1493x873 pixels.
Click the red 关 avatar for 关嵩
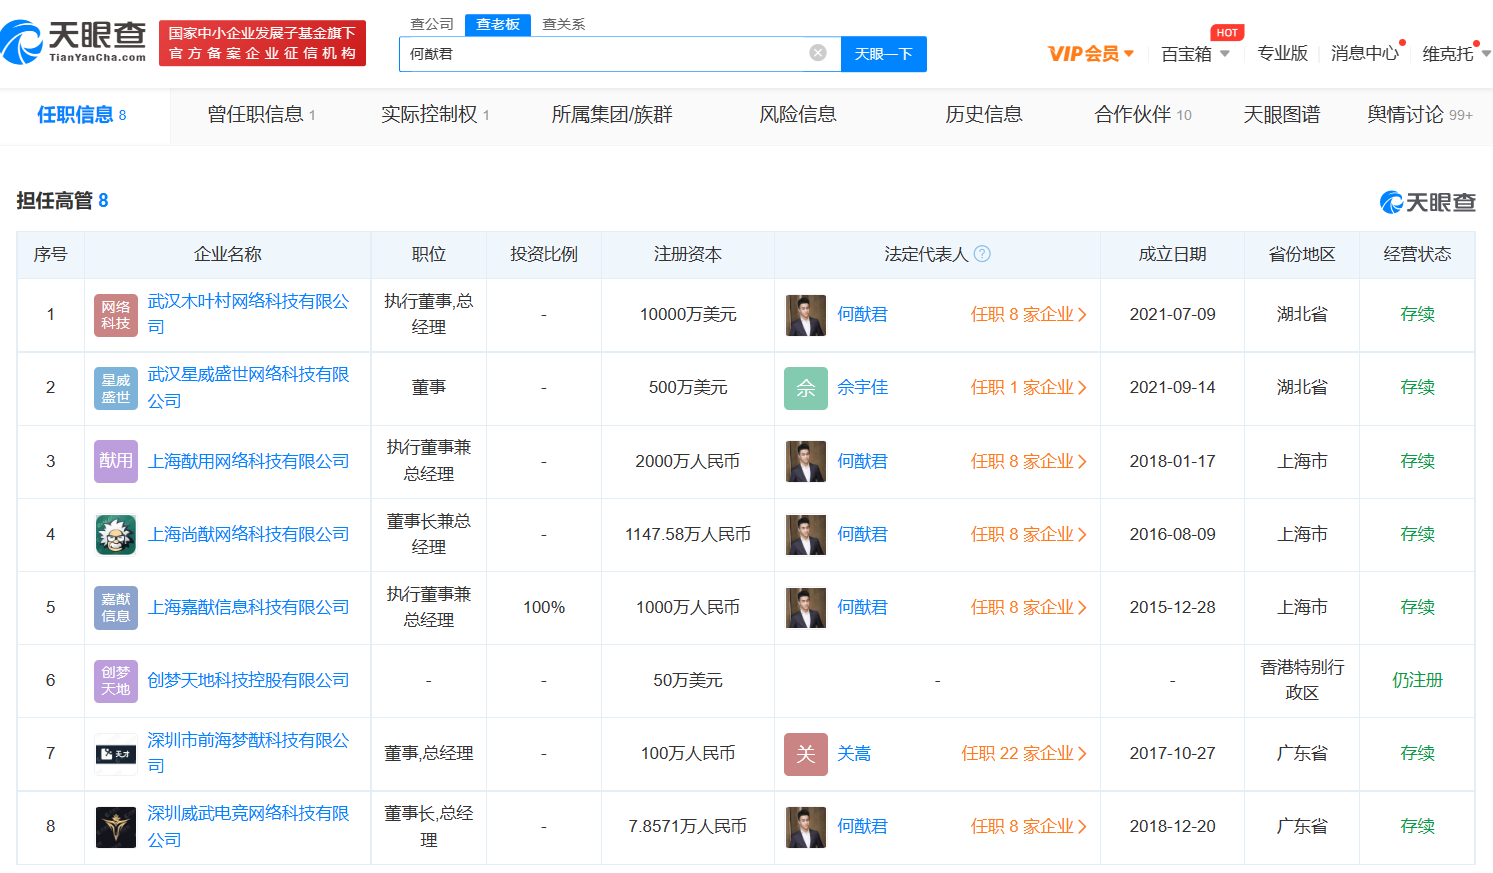(x=806, y=753)
